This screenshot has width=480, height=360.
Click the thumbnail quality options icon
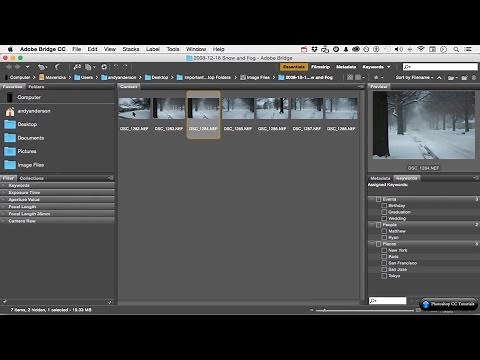(359, 77)
